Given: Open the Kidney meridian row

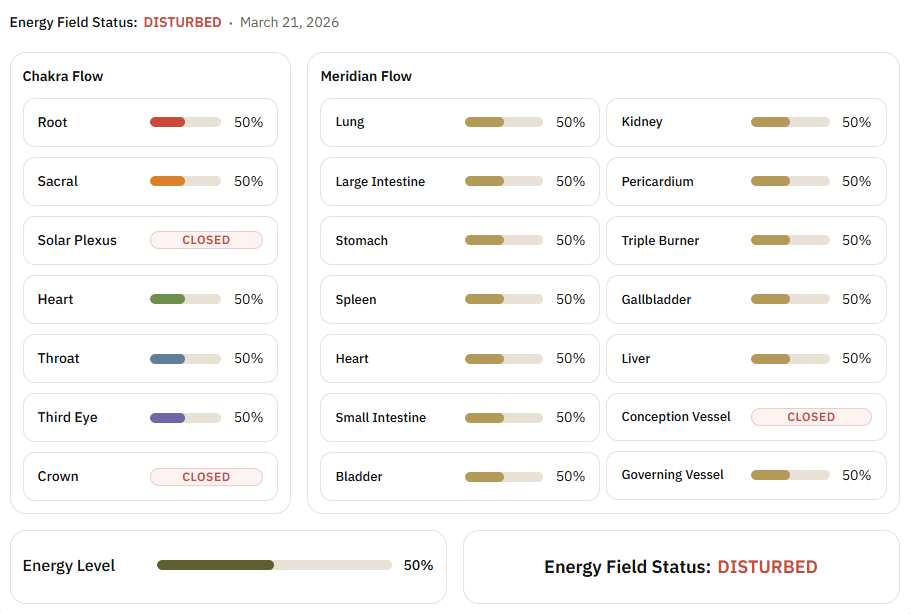Looking at the screenshot, I should pos(746,122).
